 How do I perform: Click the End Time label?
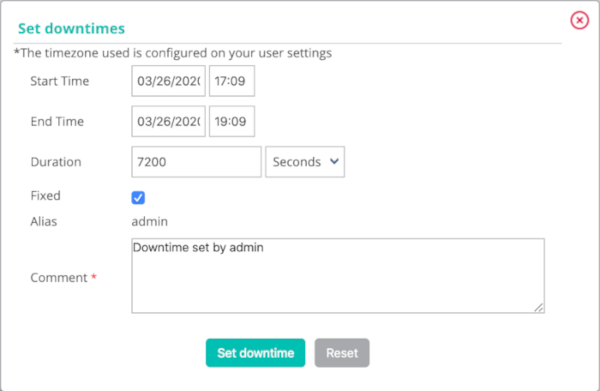click(x=57, y=121)
